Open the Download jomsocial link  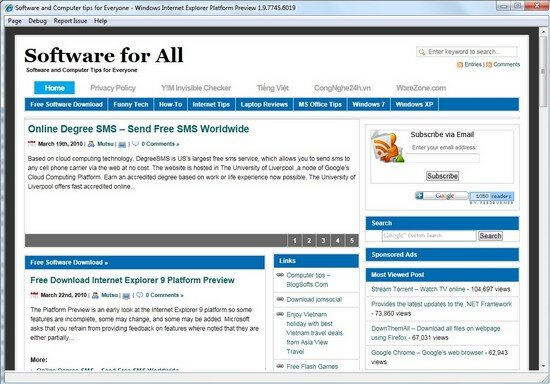pos(314,299)
